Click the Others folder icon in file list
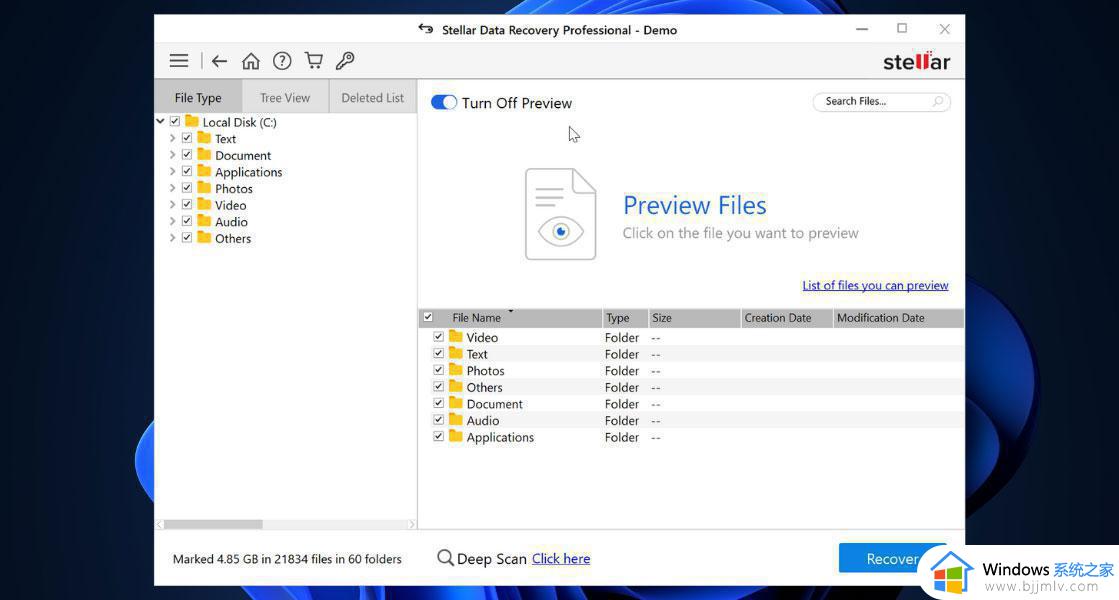The height and width of the screenshot is (600, 1119). tap(455, 387)
